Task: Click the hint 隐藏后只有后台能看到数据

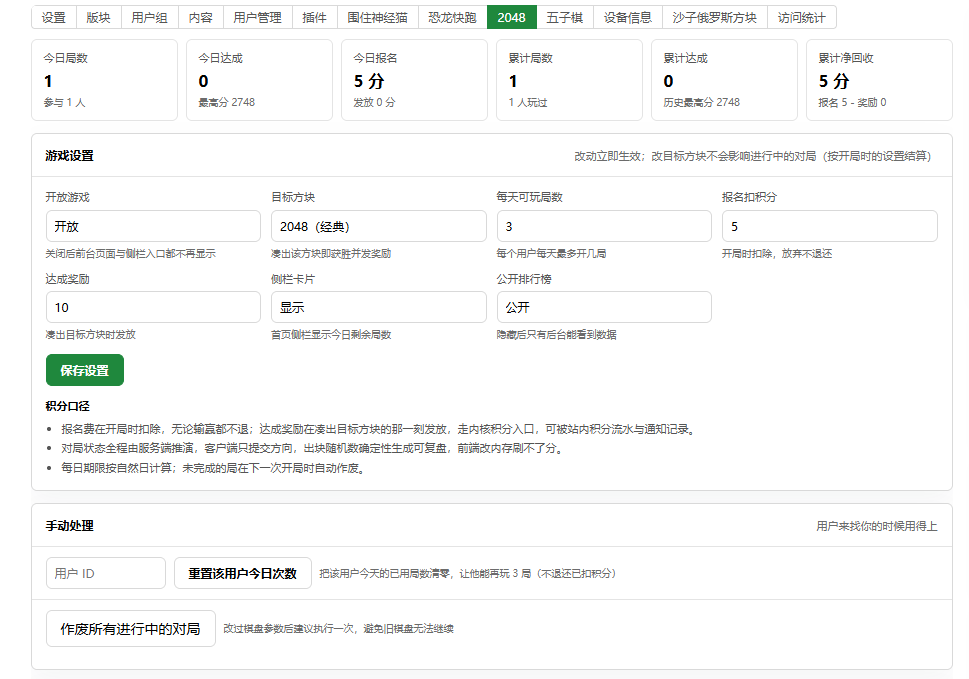Action: click(556, 334)
